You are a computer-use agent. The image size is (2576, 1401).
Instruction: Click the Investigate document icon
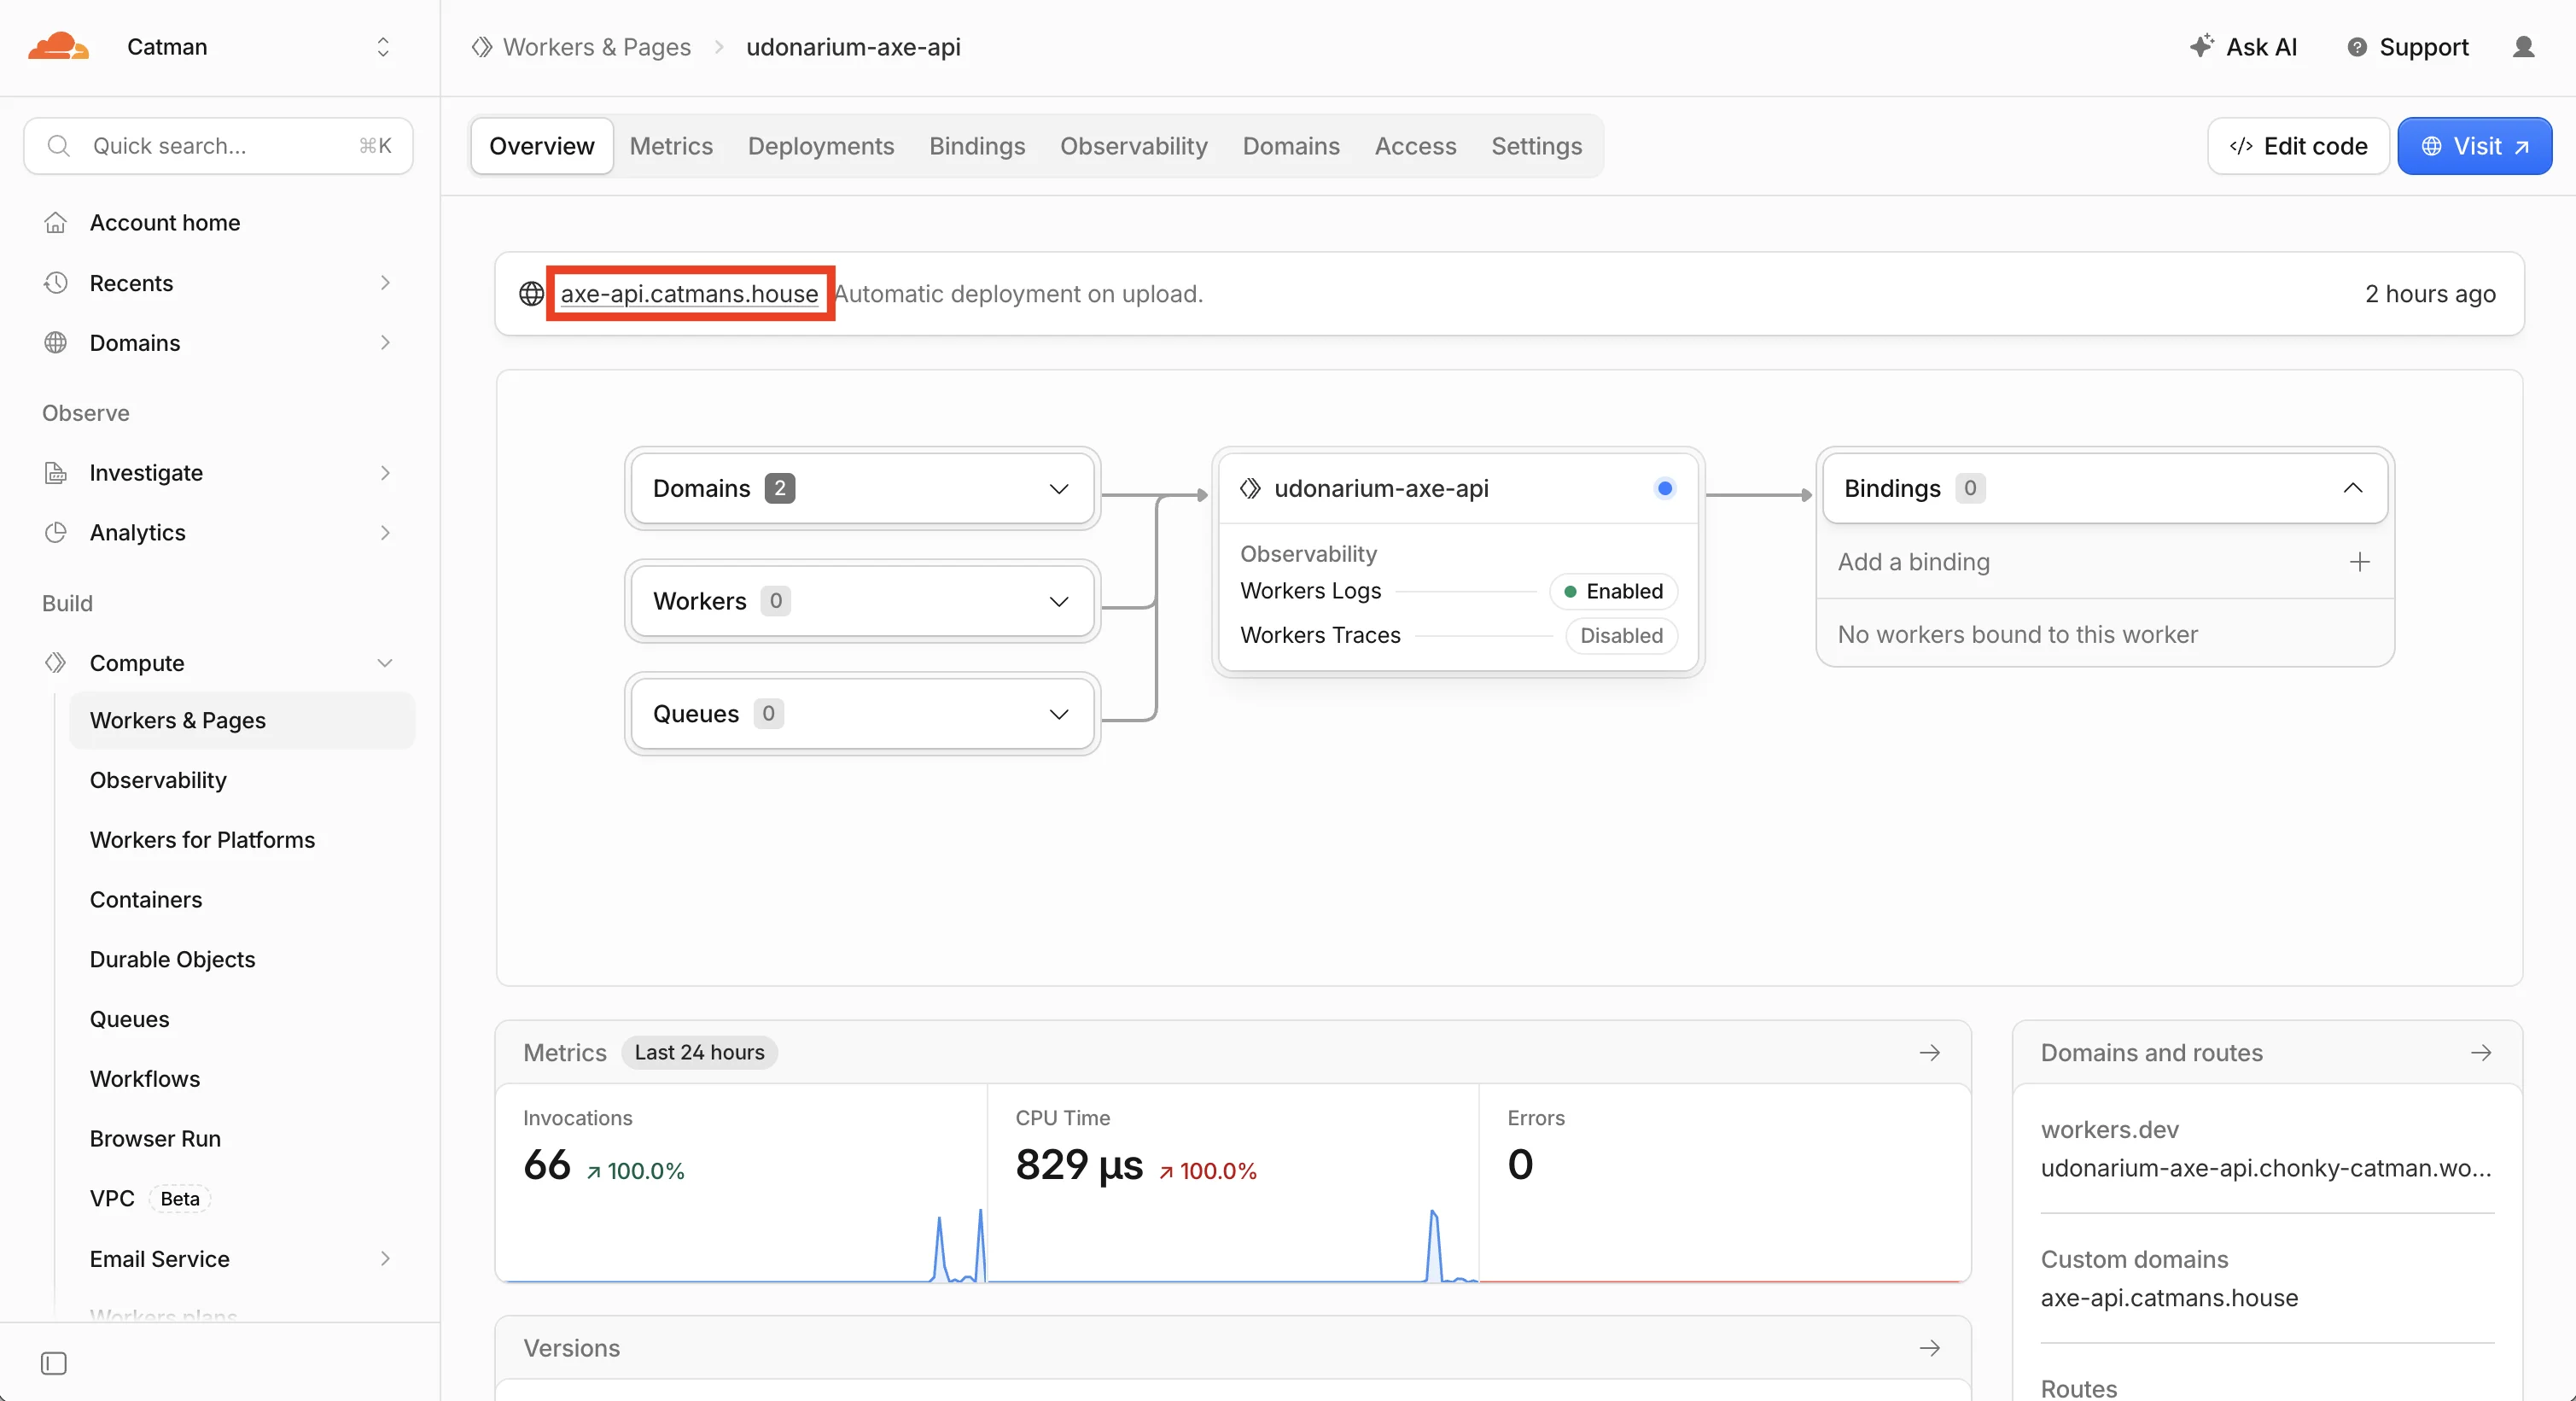tap(56, 473)
